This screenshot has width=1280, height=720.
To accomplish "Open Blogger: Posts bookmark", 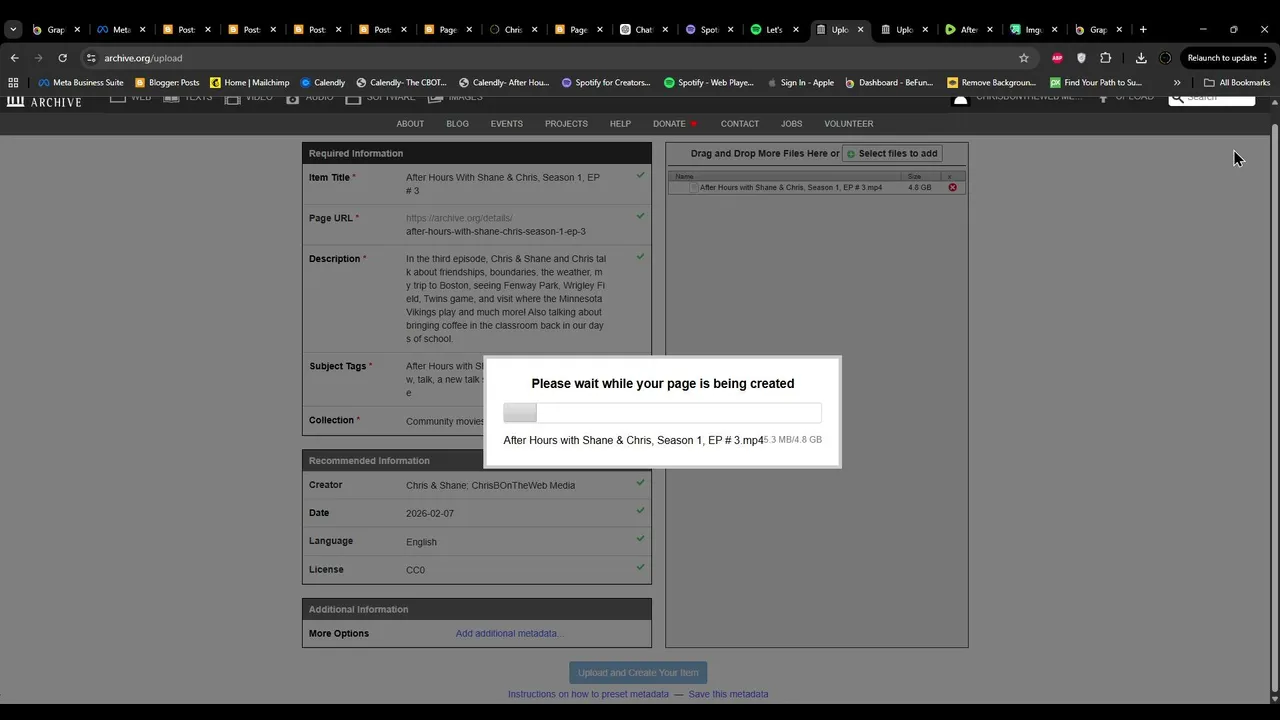I will [167, 82].
